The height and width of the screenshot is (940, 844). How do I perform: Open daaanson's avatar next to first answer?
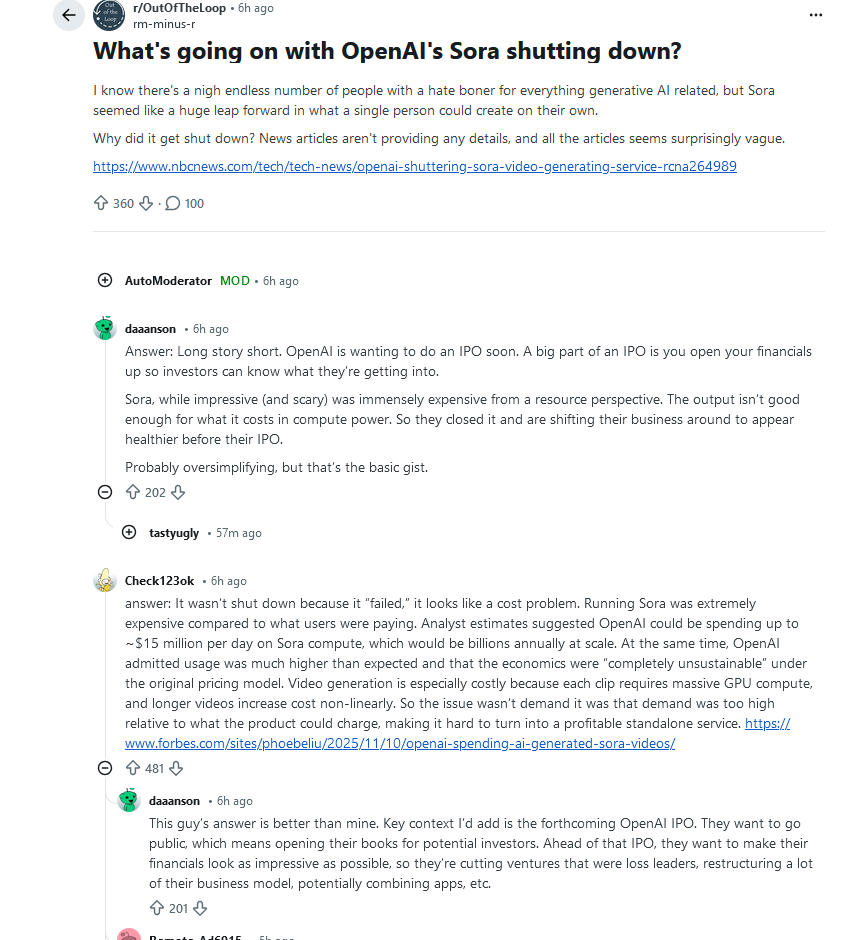(105, 328)
